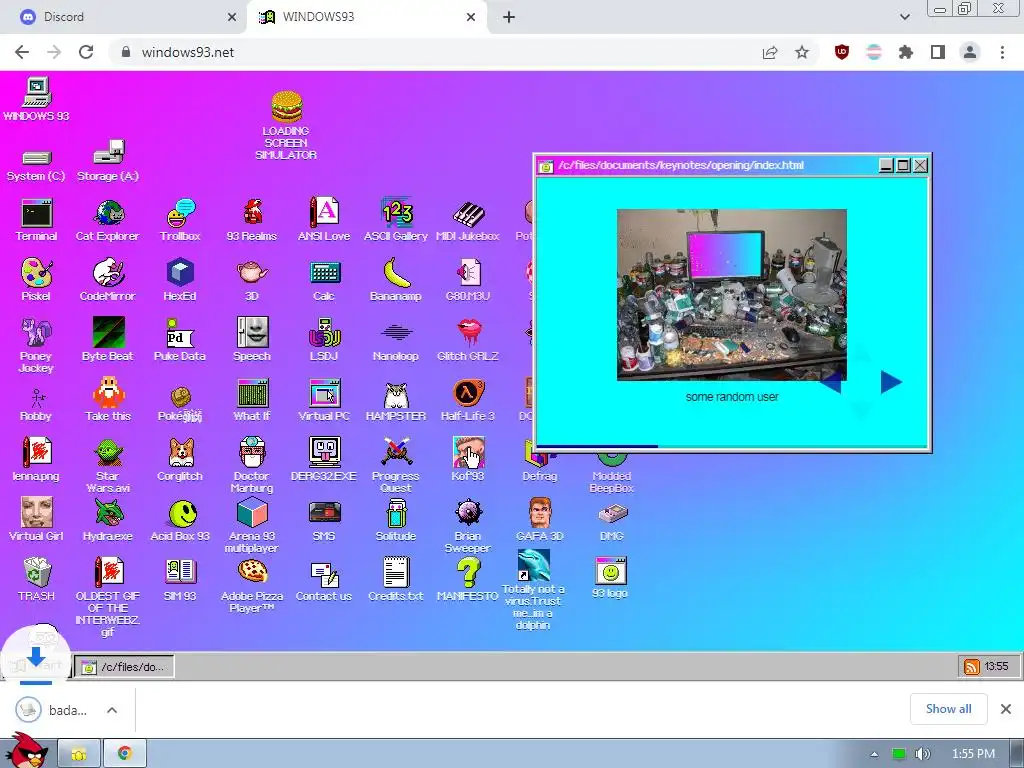Launch 93 Realms

point(252,212)
